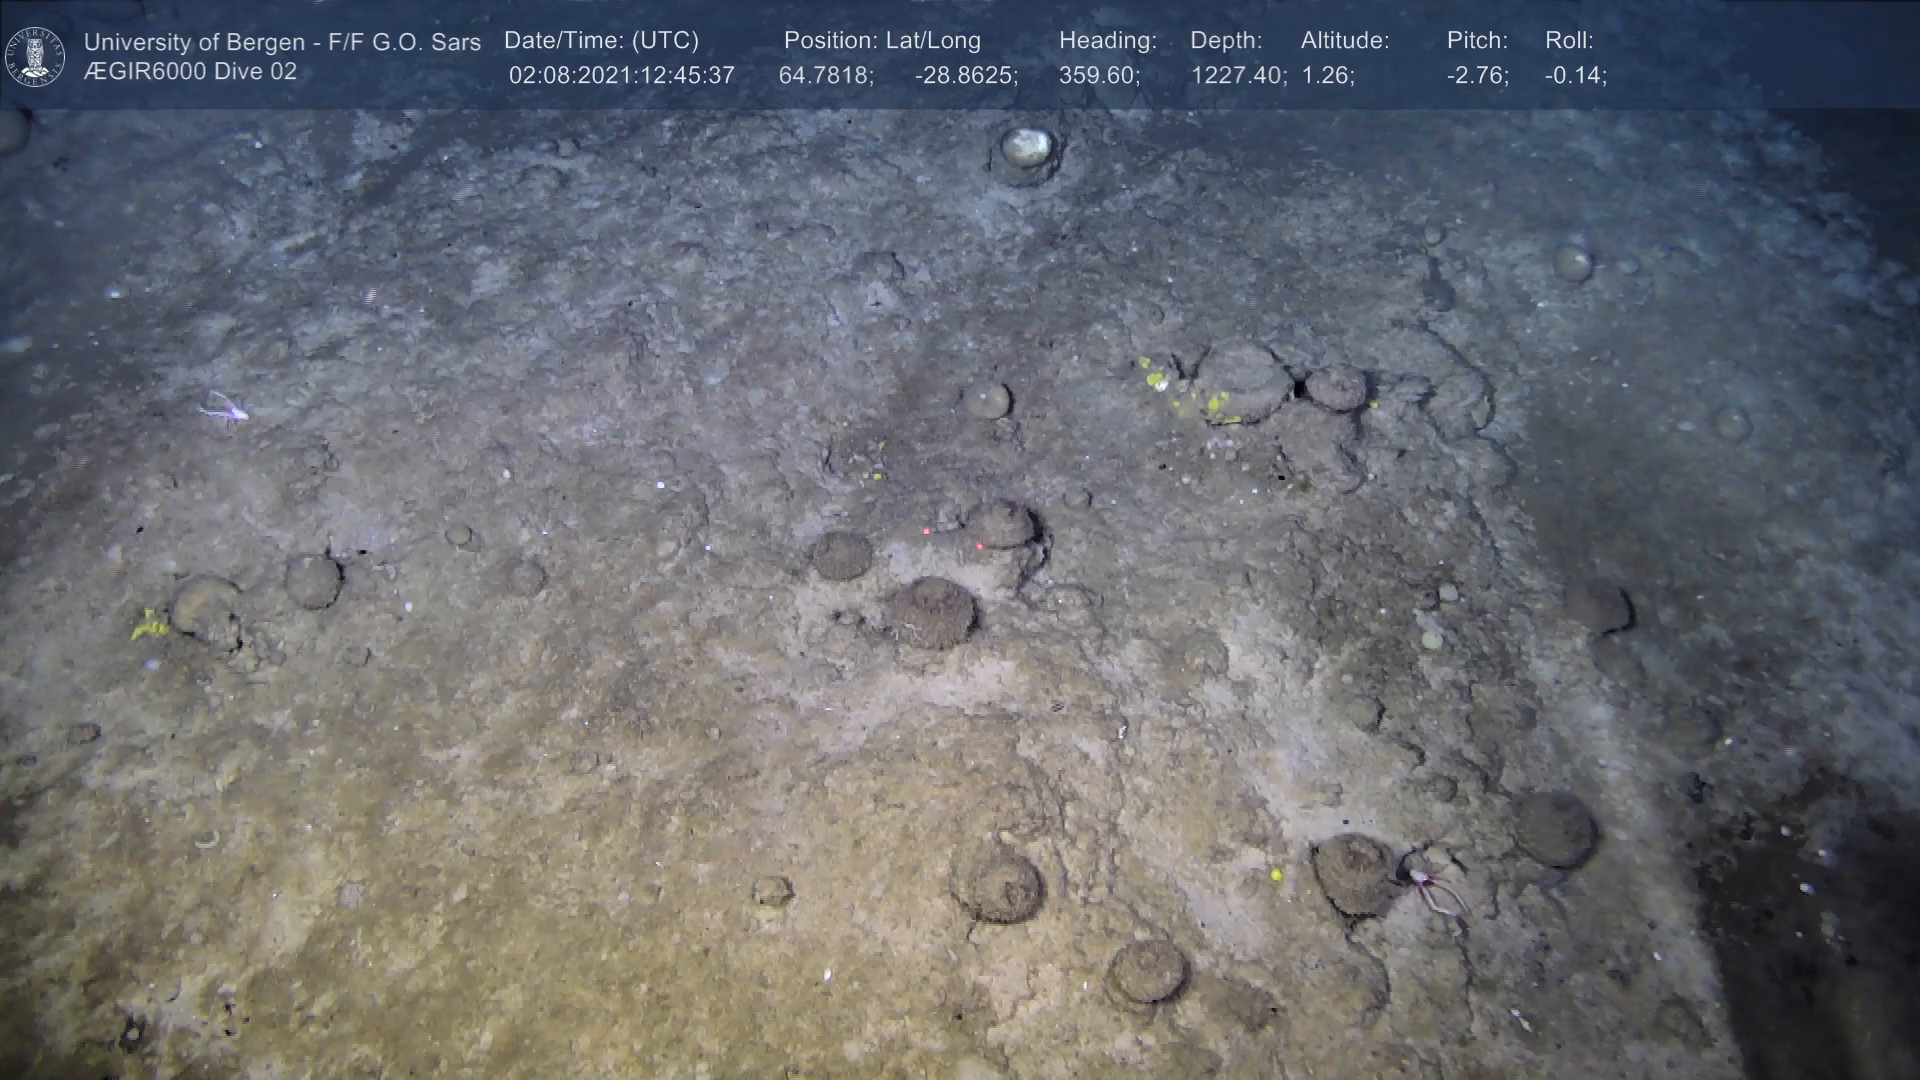Select the ÆGIR6000 Dive 02 label
The width and height of the screenshot is (1920, 1080).
pyautogui.click(x=190, y=72)
